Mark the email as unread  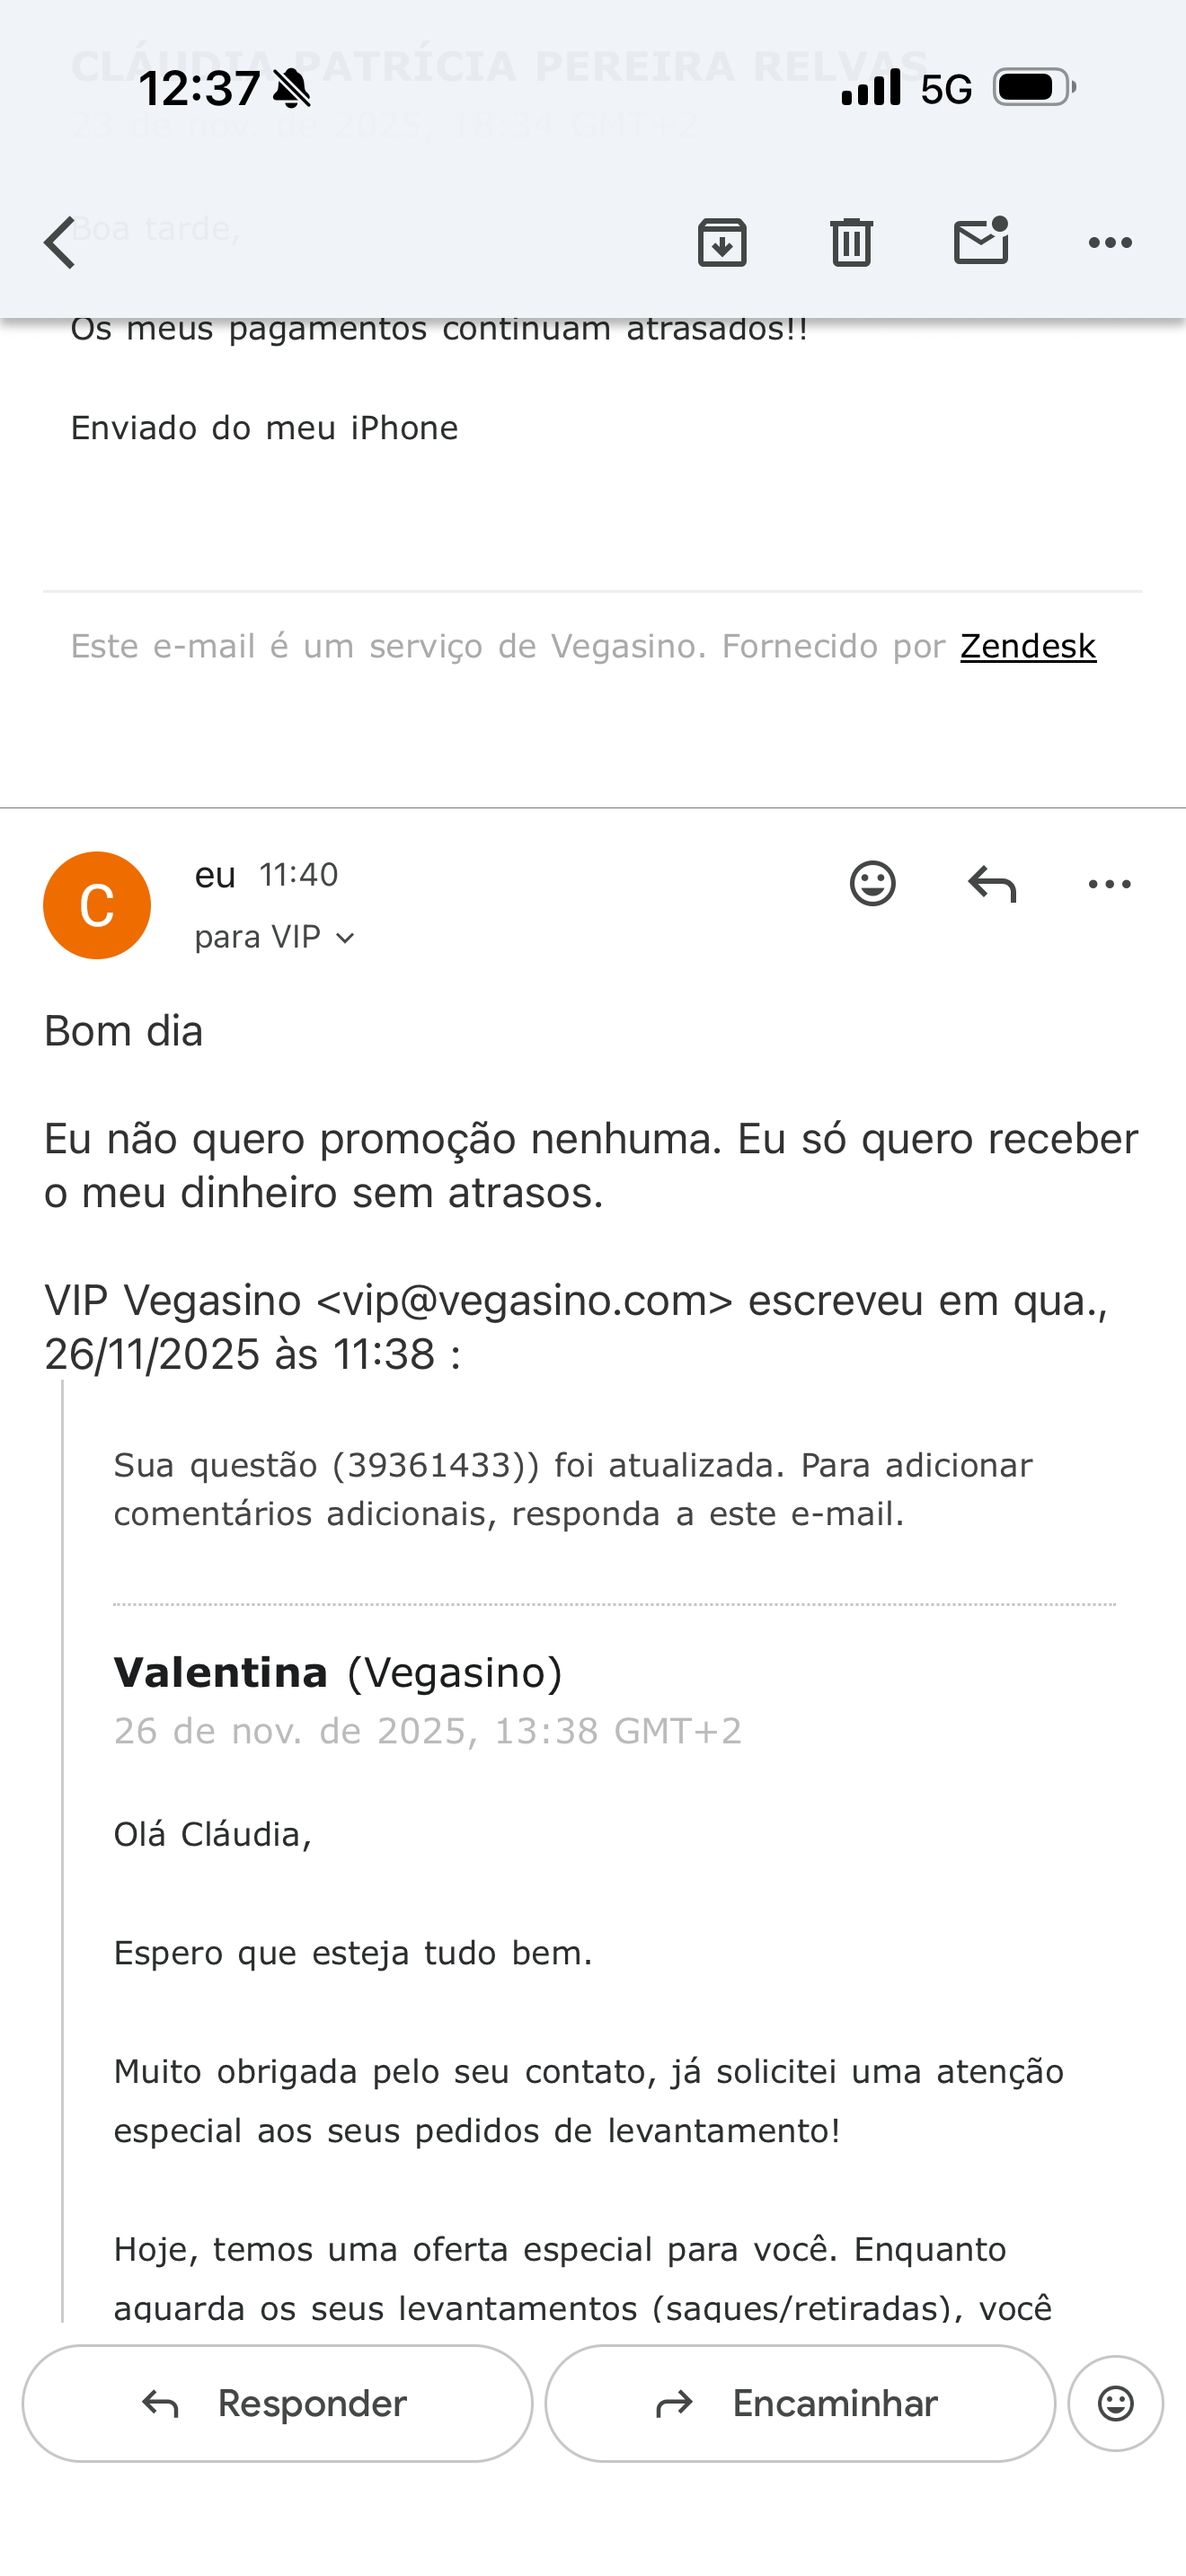pyautogui.click(x=981, y=243)
